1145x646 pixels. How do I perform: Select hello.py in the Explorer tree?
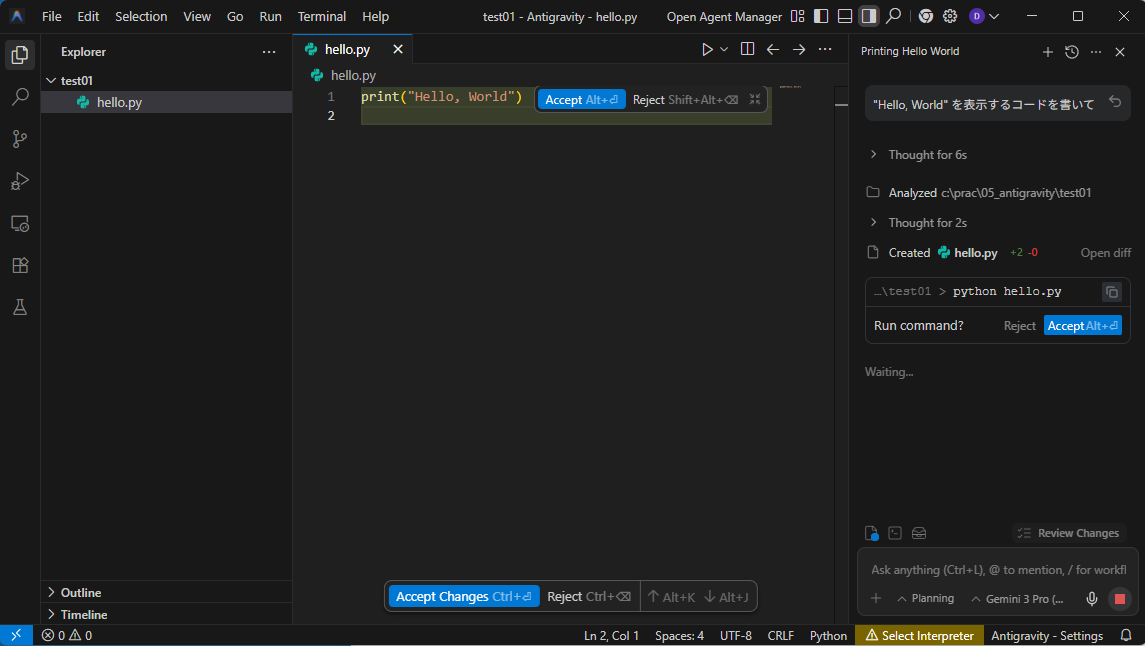166,102
